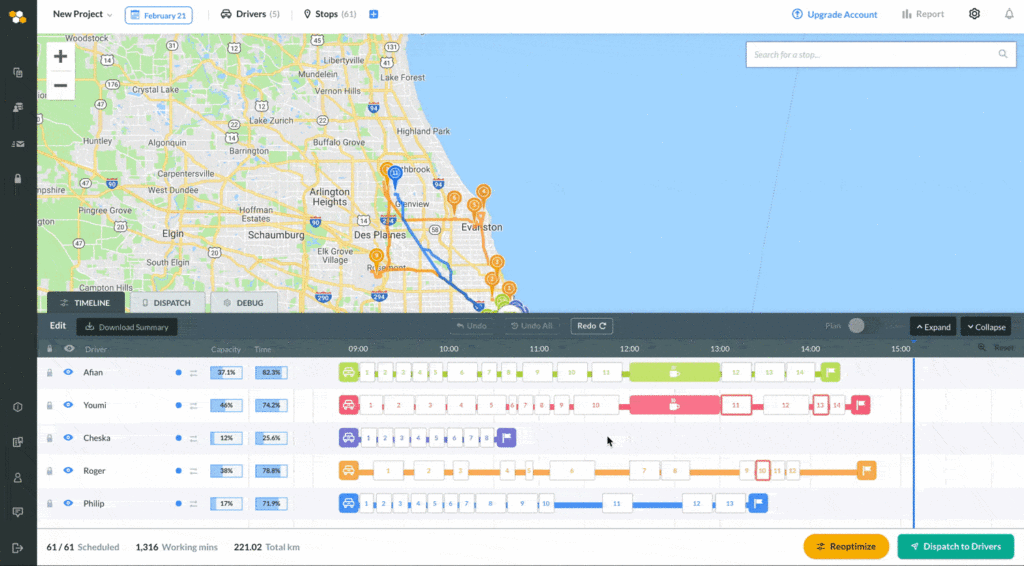Open the Debug tab
1024x566 pixels.
244,303
